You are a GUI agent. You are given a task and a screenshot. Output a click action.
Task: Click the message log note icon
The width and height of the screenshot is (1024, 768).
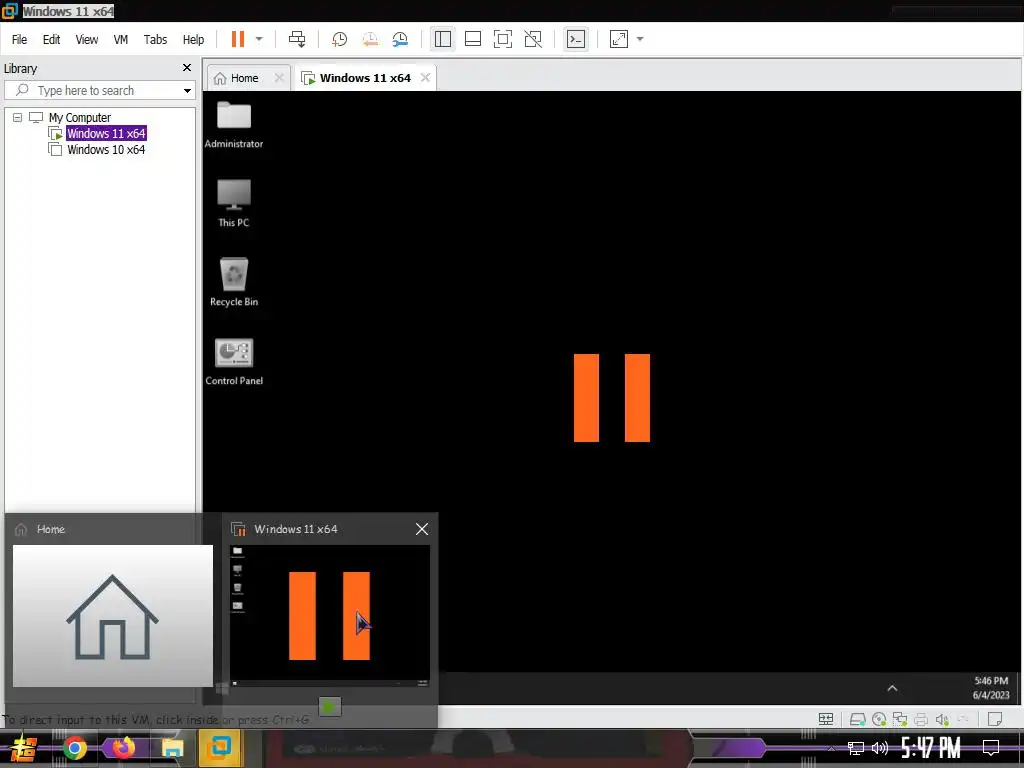click(995, 719)
